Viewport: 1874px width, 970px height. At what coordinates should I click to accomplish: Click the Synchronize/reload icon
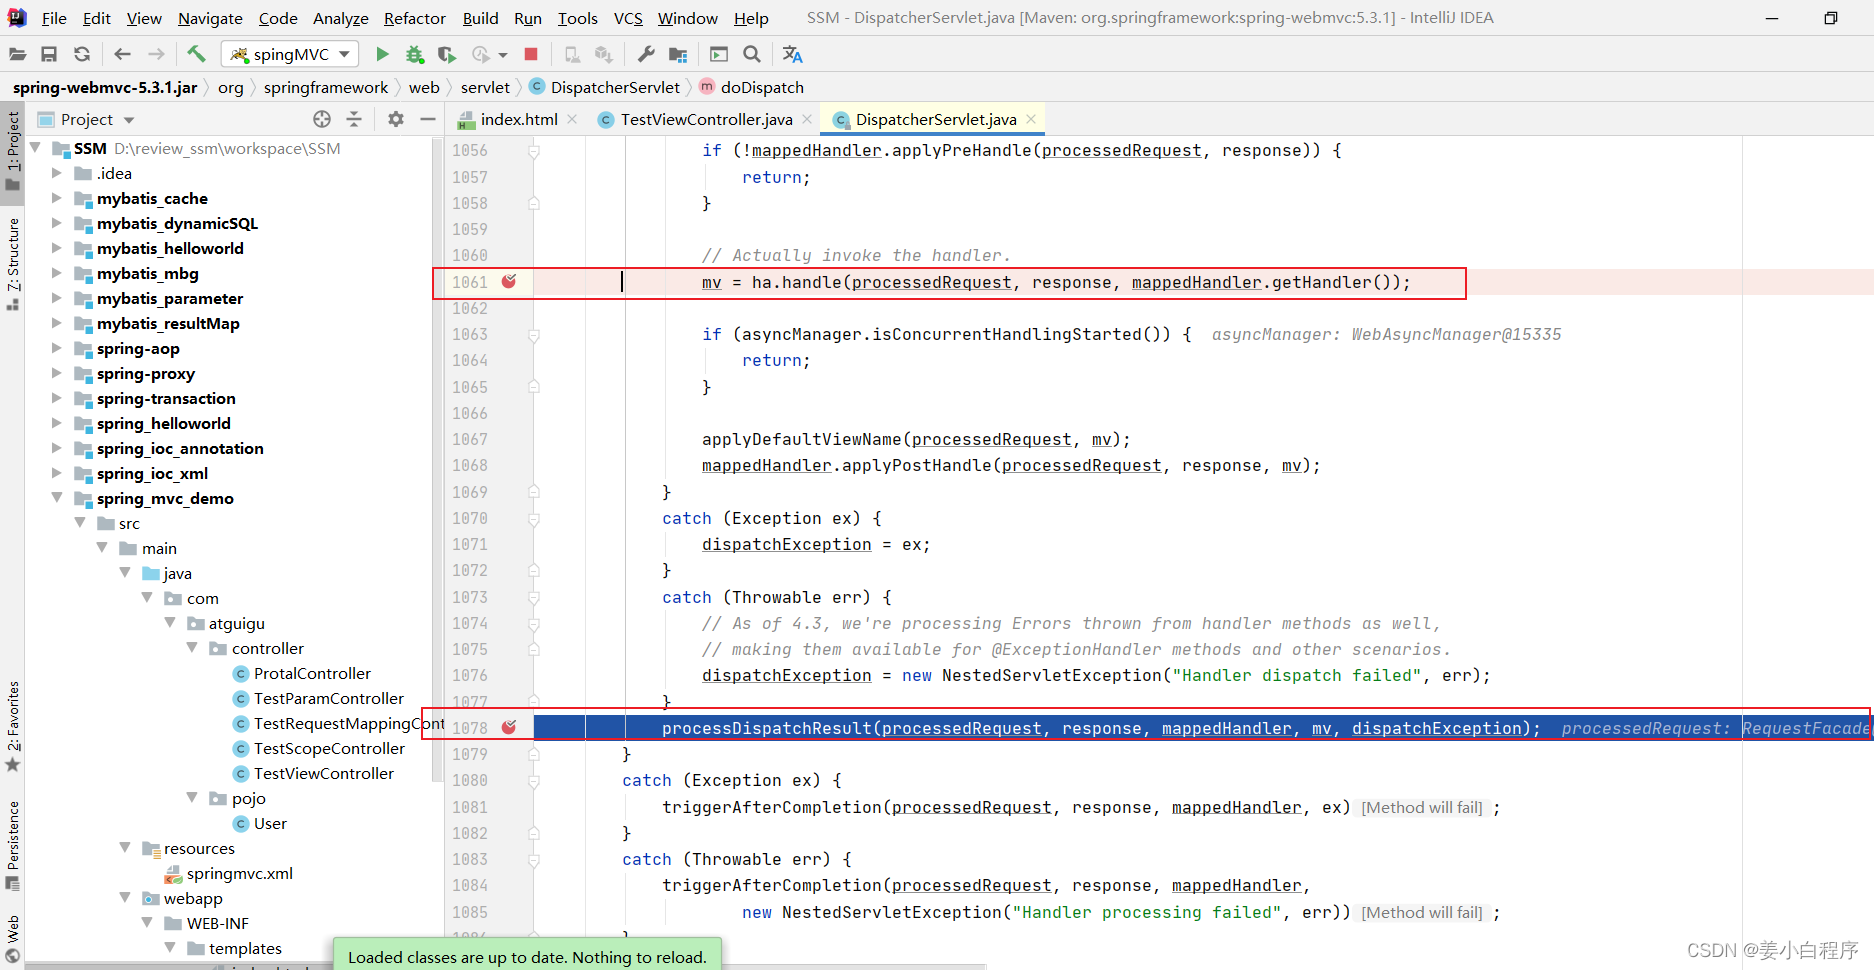(82, 54)
